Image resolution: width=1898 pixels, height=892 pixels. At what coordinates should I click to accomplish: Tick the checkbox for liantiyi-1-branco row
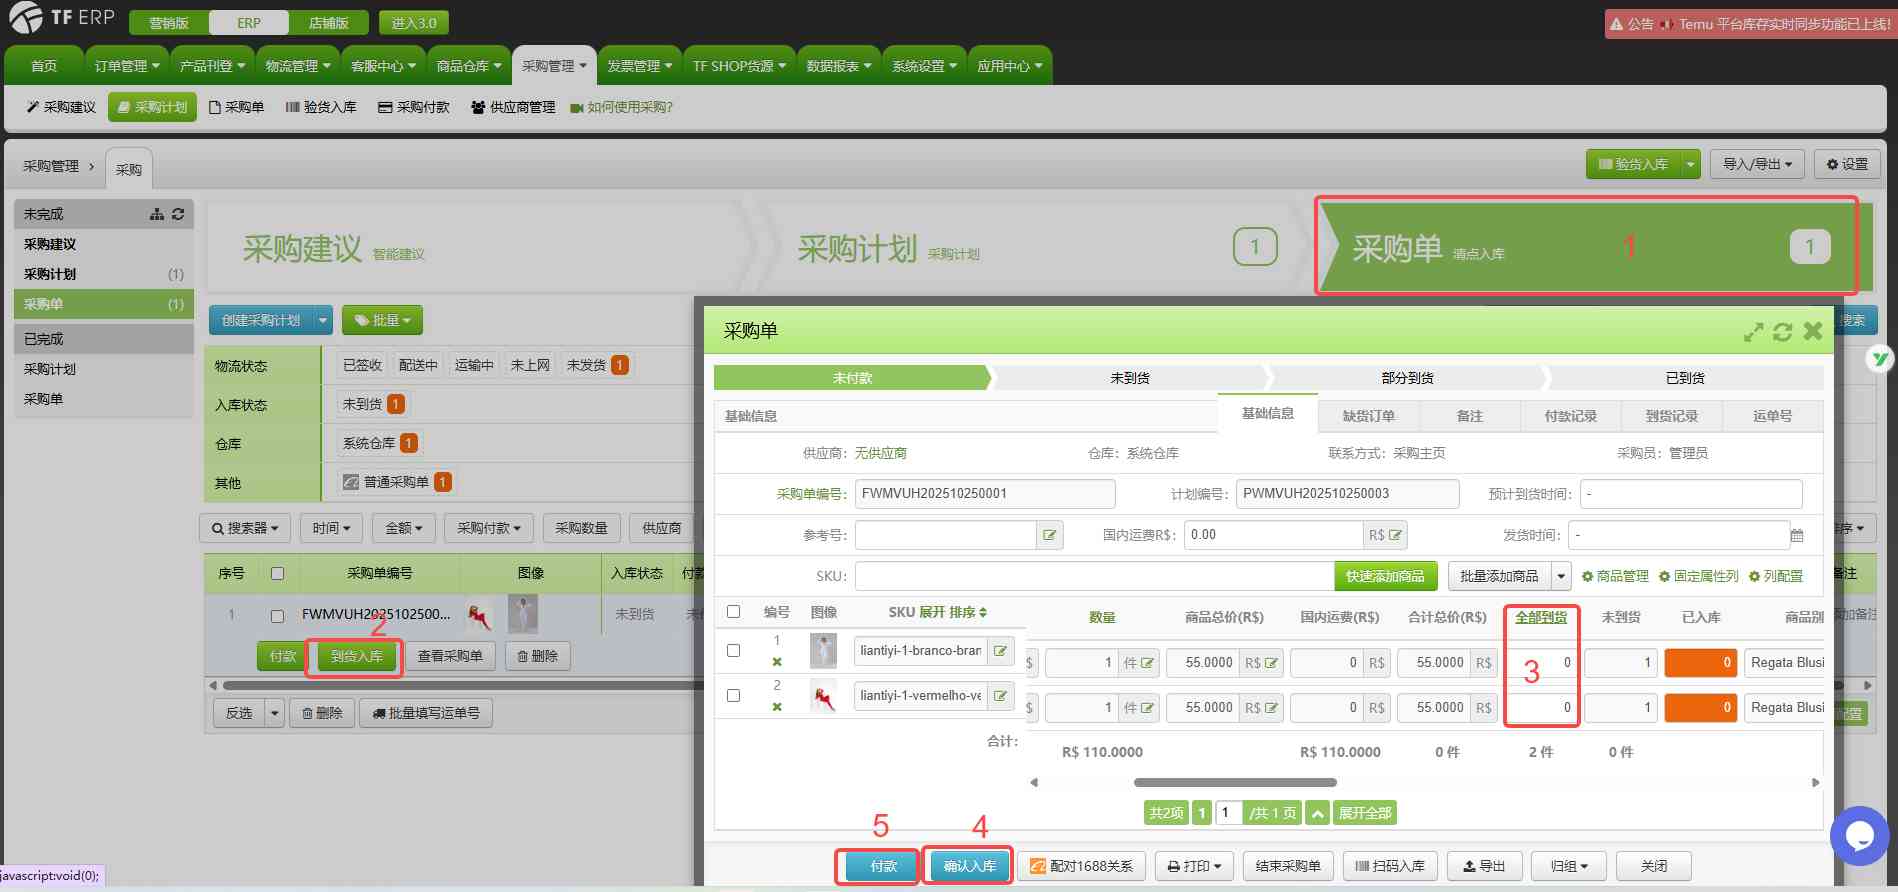point(733,650)
